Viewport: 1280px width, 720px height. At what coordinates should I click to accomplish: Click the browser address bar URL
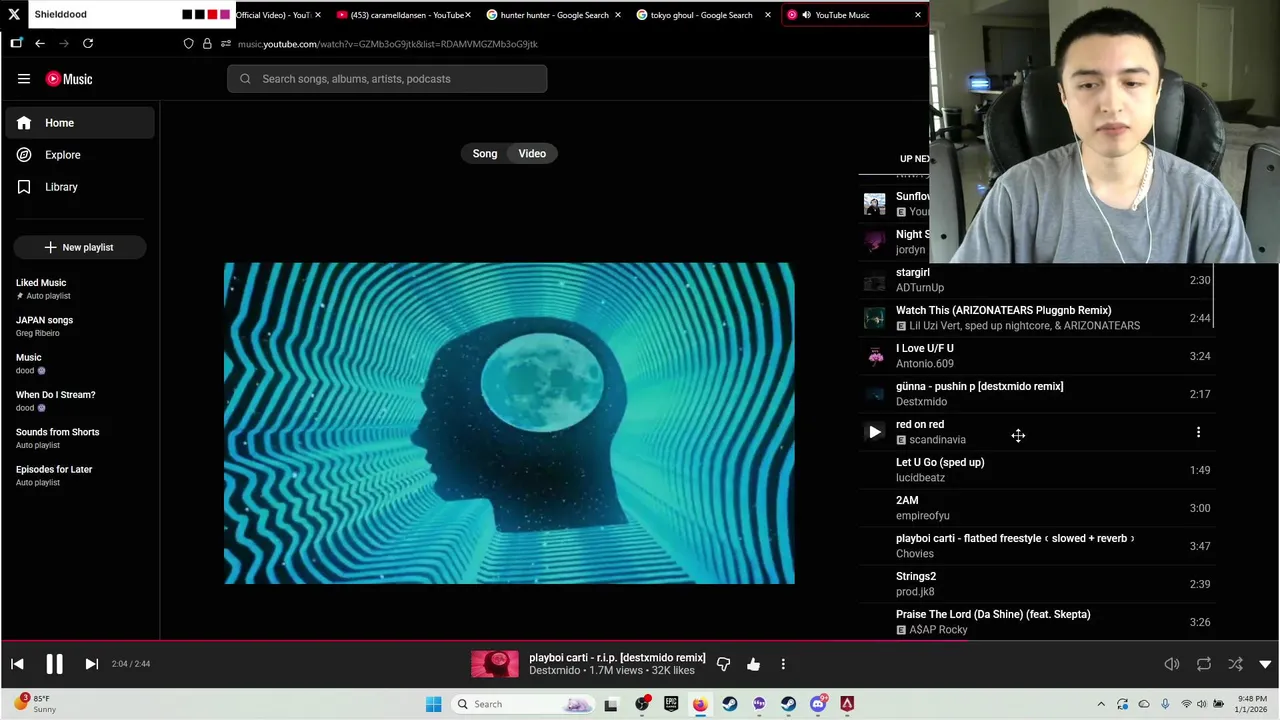click(x=388, y=44)
